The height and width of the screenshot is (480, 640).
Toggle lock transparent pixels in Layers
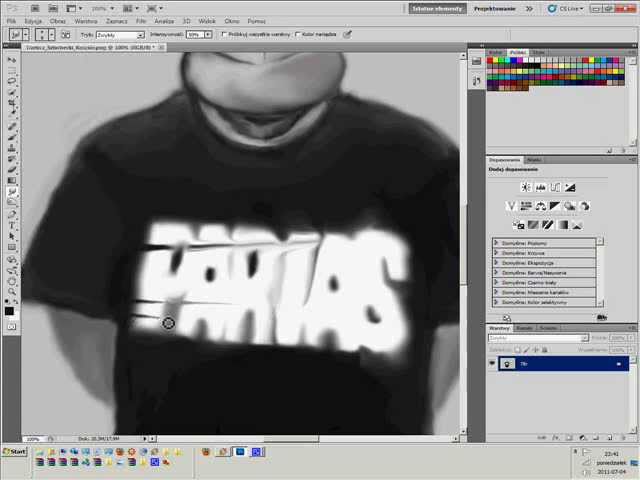[518, 350]
